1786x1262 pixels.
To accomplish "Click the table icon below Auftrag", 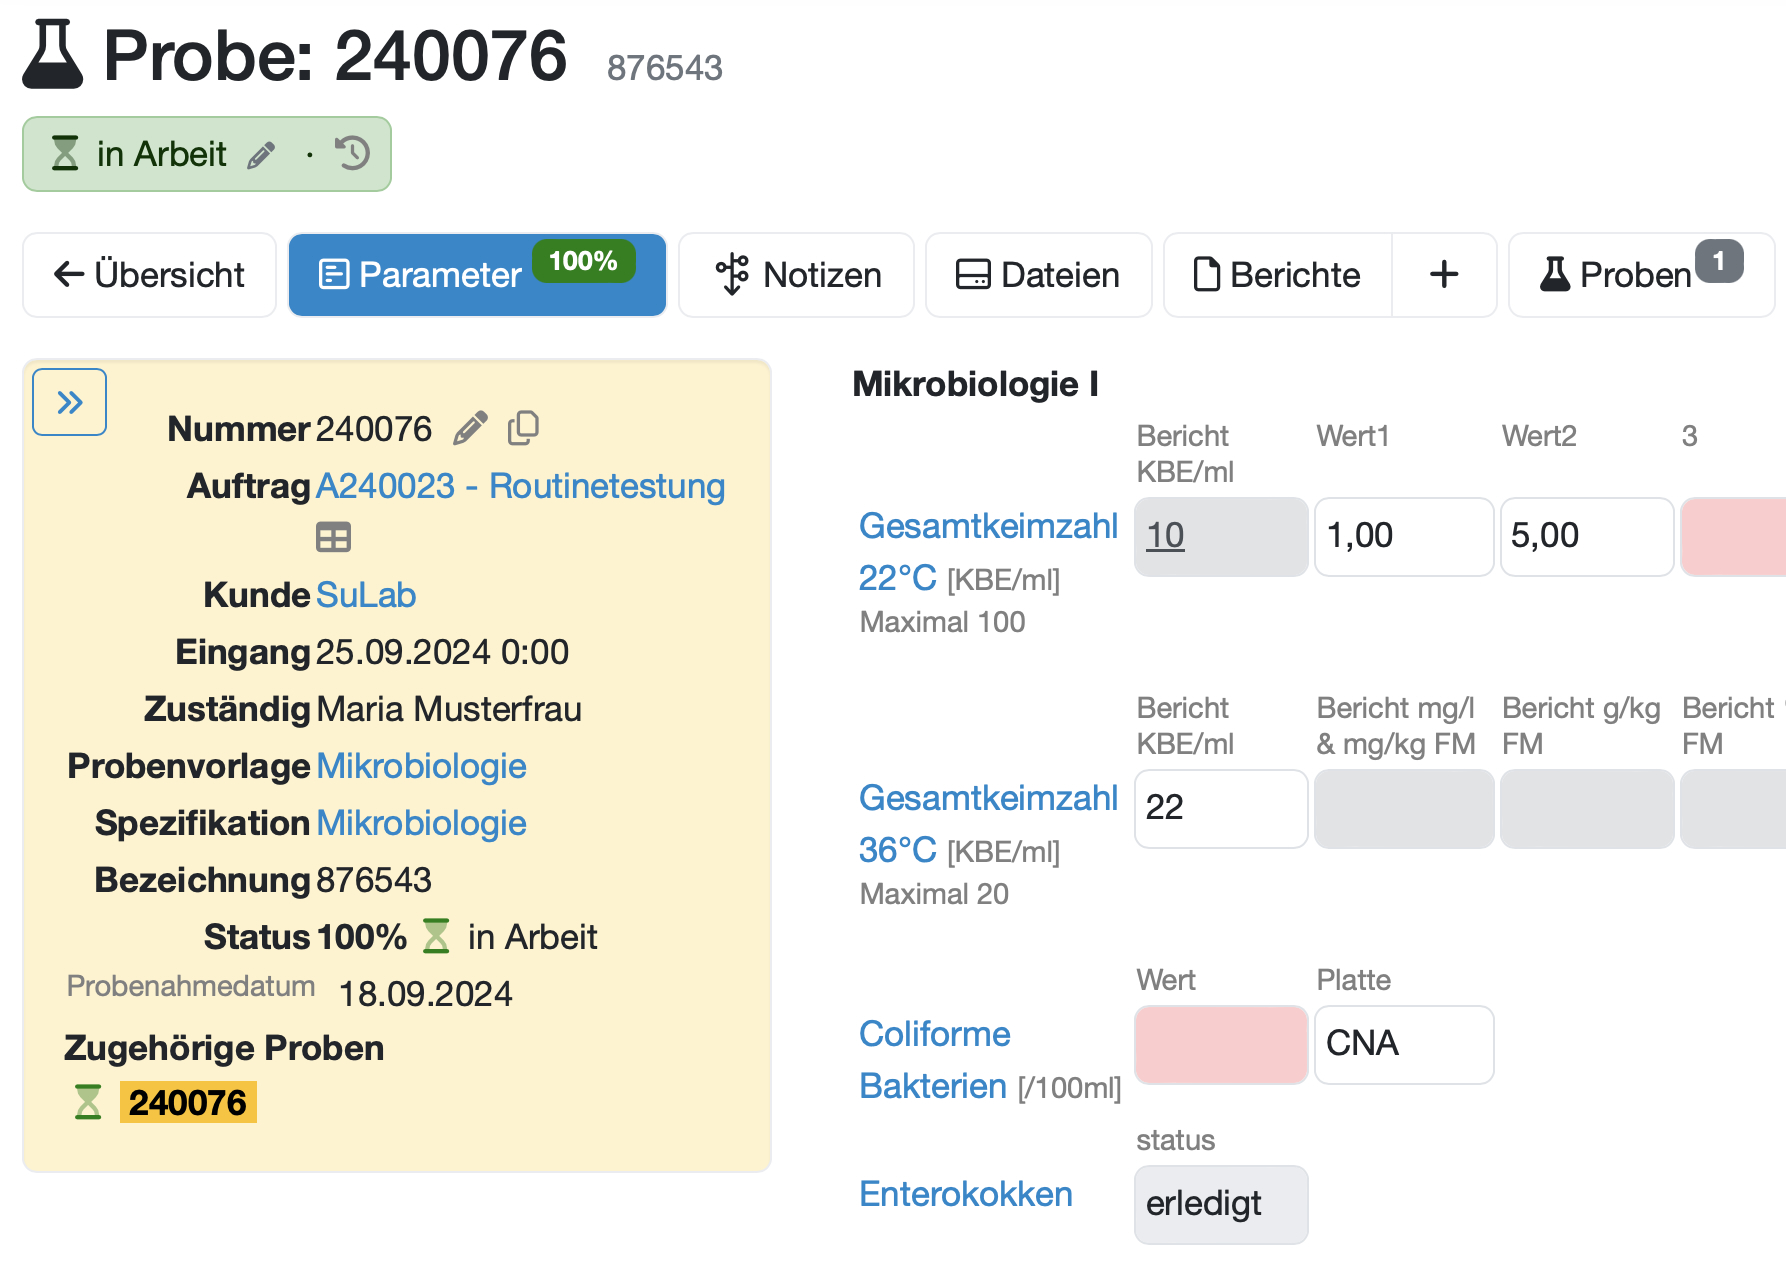I will (x=333, y=538).
